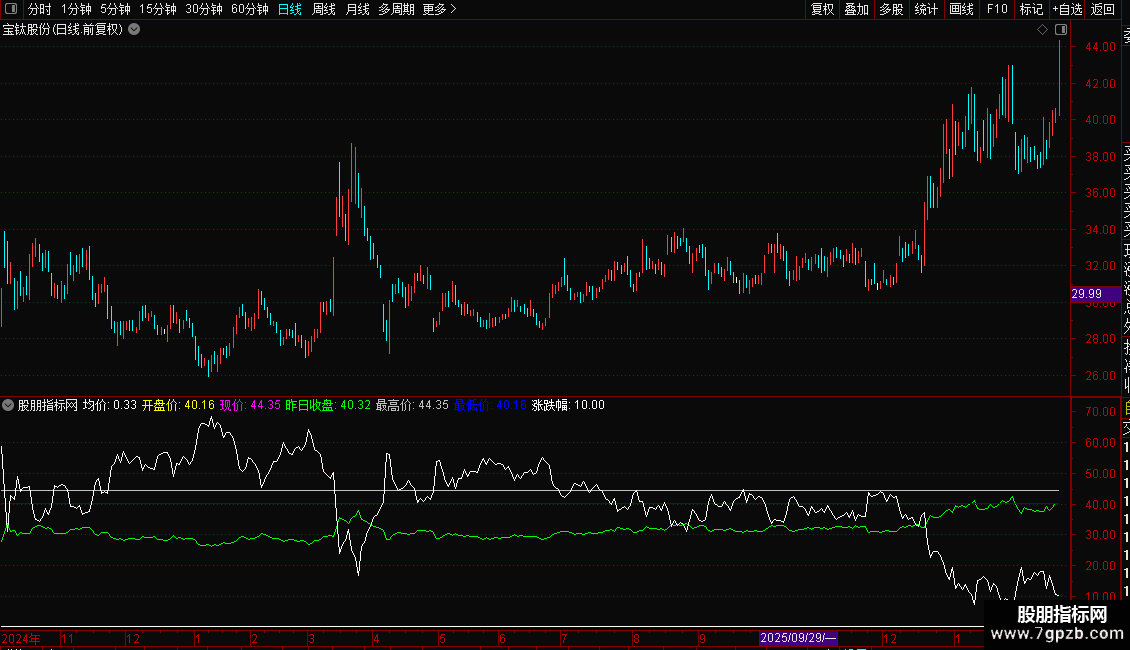Screen dimensions: 1130x650
Task: Select the 15分钟 period tab
Action: 158,9
